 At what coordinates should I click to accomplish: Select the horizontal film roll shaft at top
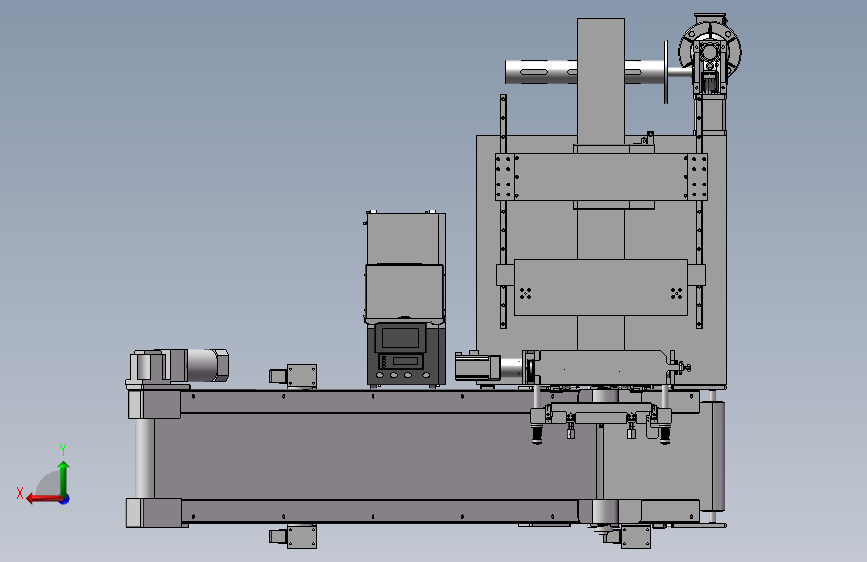(x=586, y=71)
